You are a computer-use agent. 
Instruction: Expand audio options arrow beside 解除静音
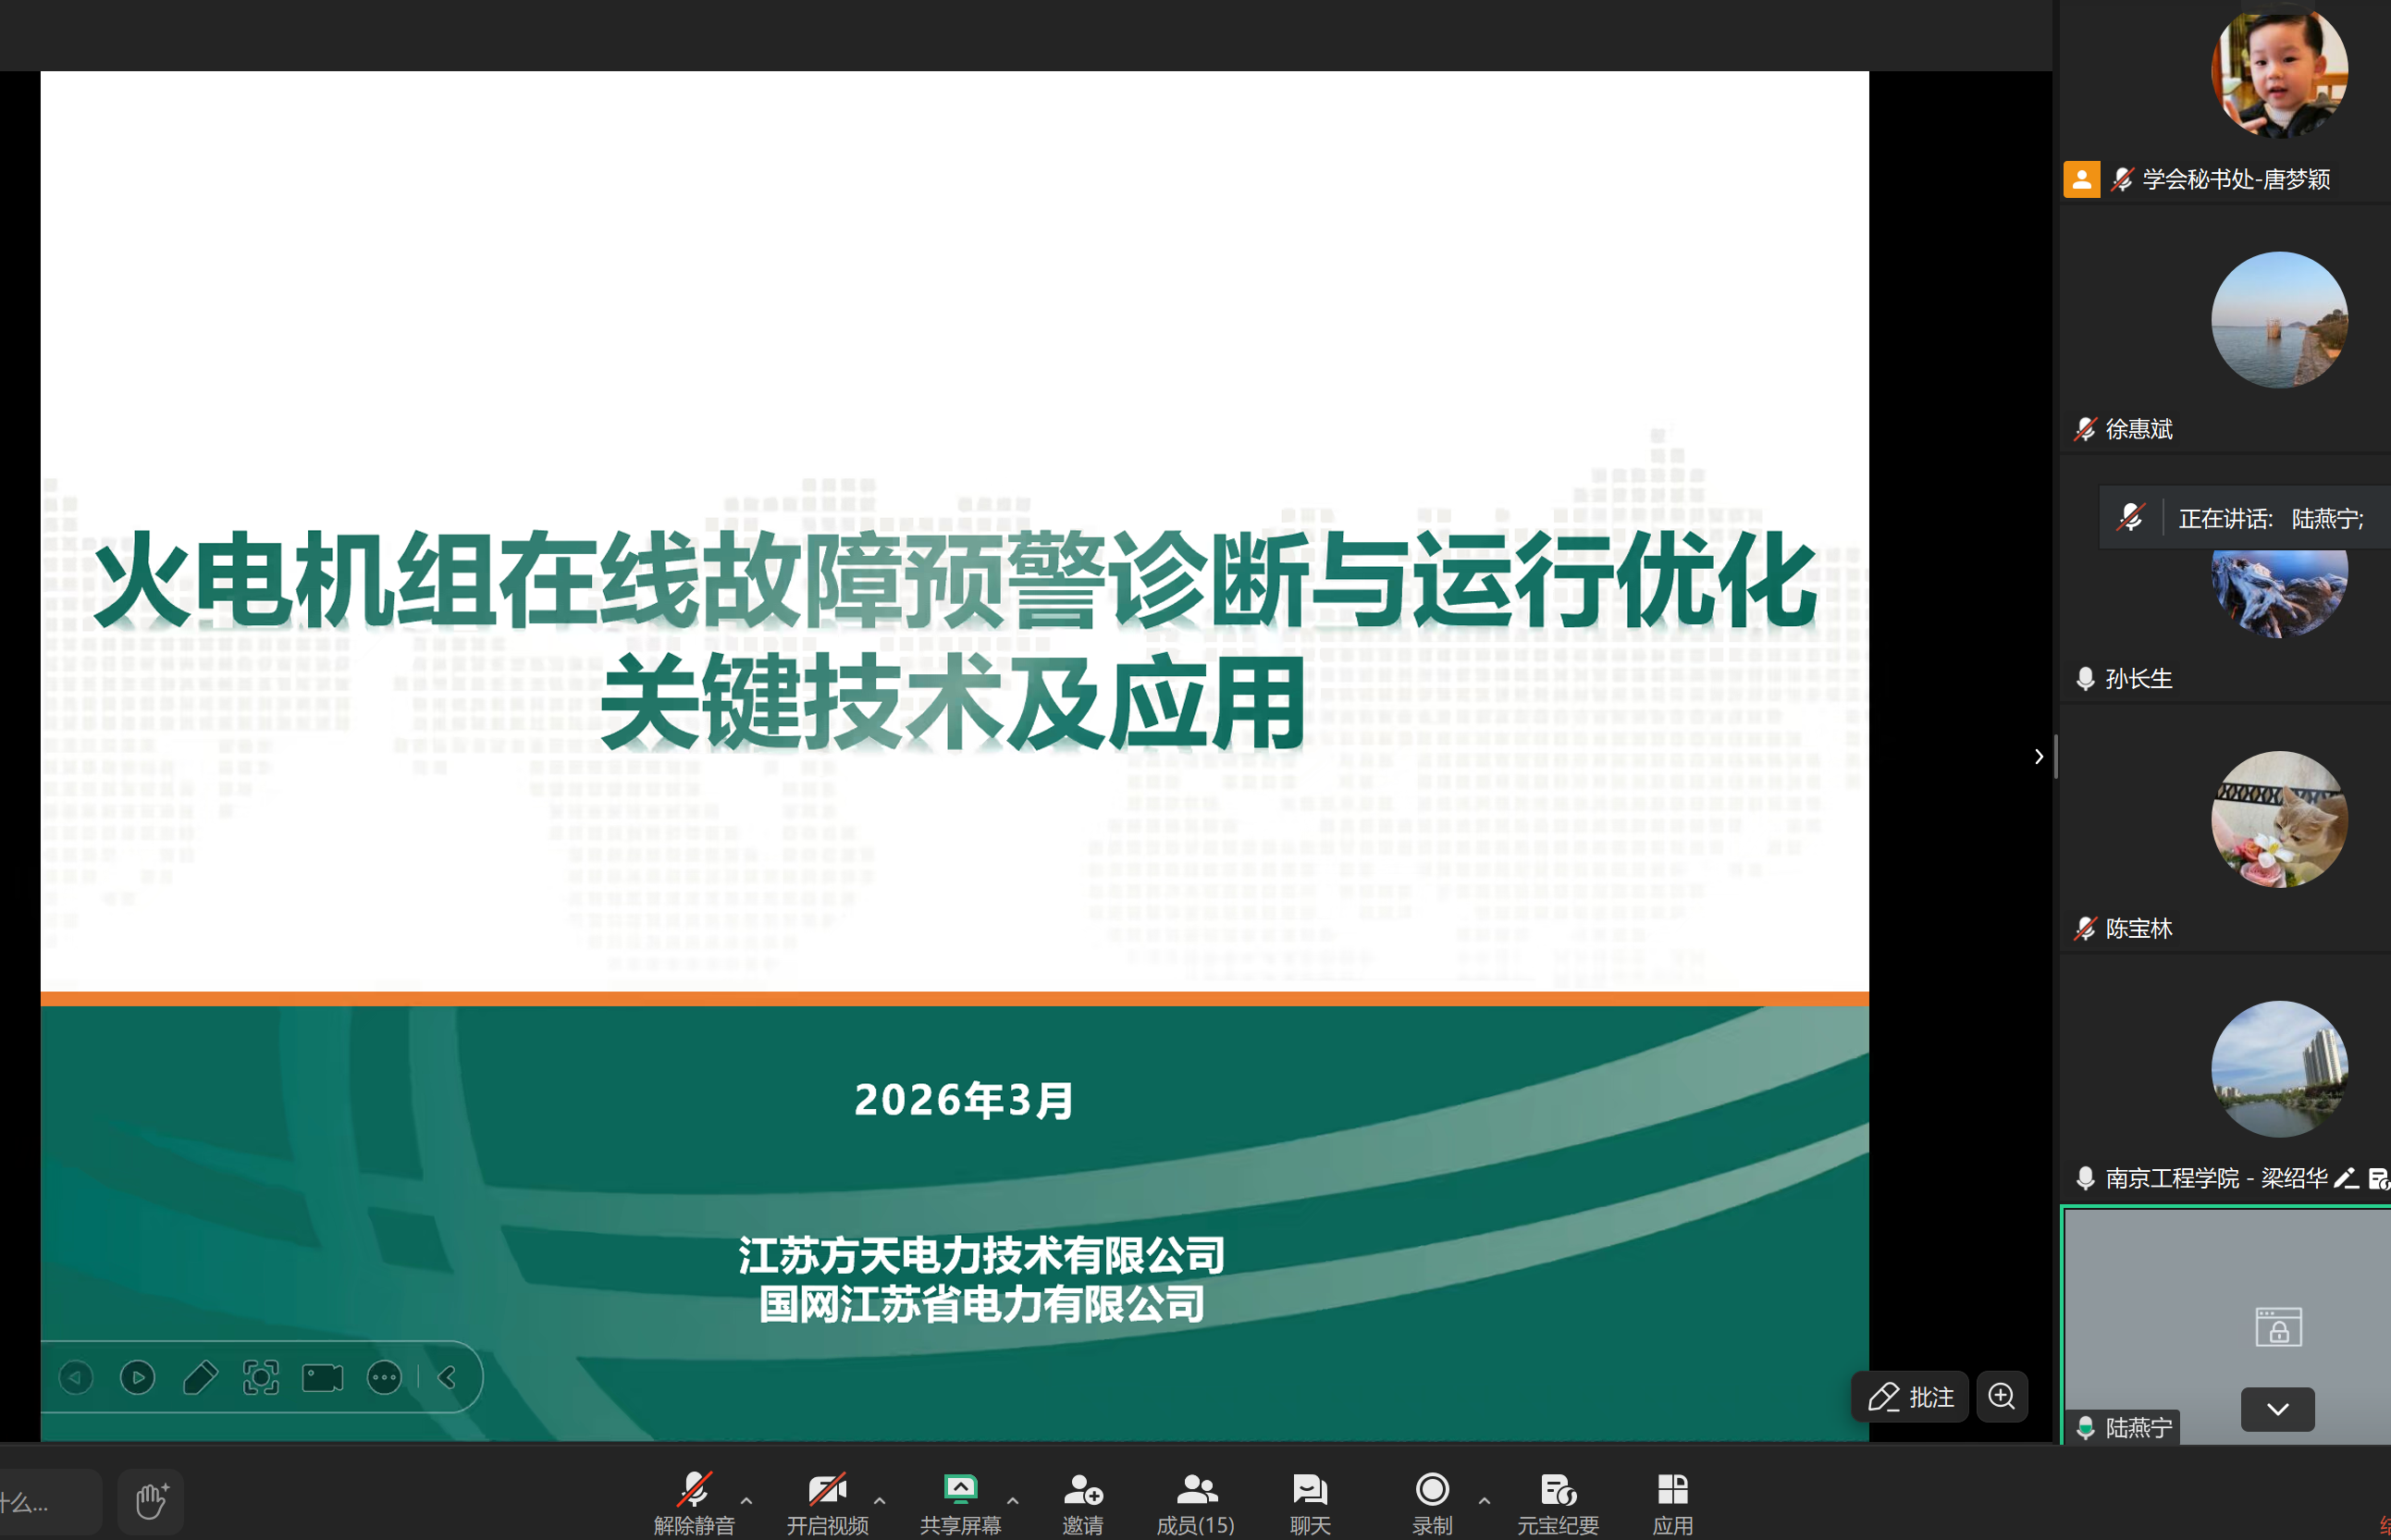click(746, 1500)
